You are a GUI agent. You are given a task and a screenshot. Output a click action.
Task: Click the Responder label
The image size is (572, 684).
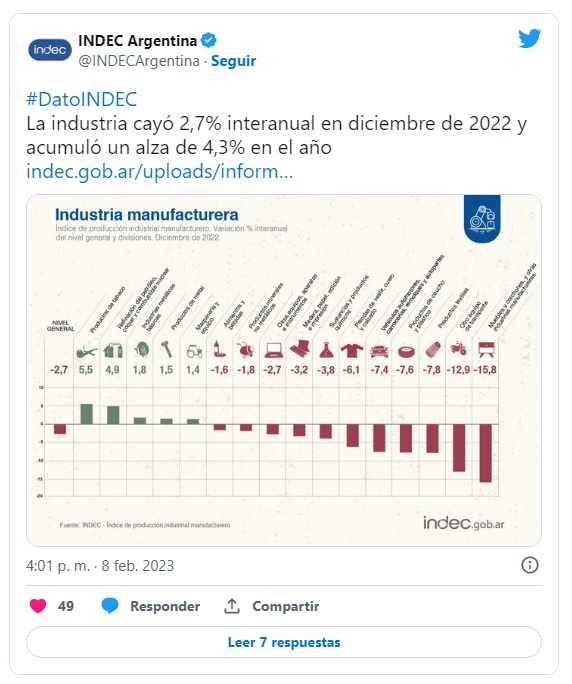[x=165, y=606]
